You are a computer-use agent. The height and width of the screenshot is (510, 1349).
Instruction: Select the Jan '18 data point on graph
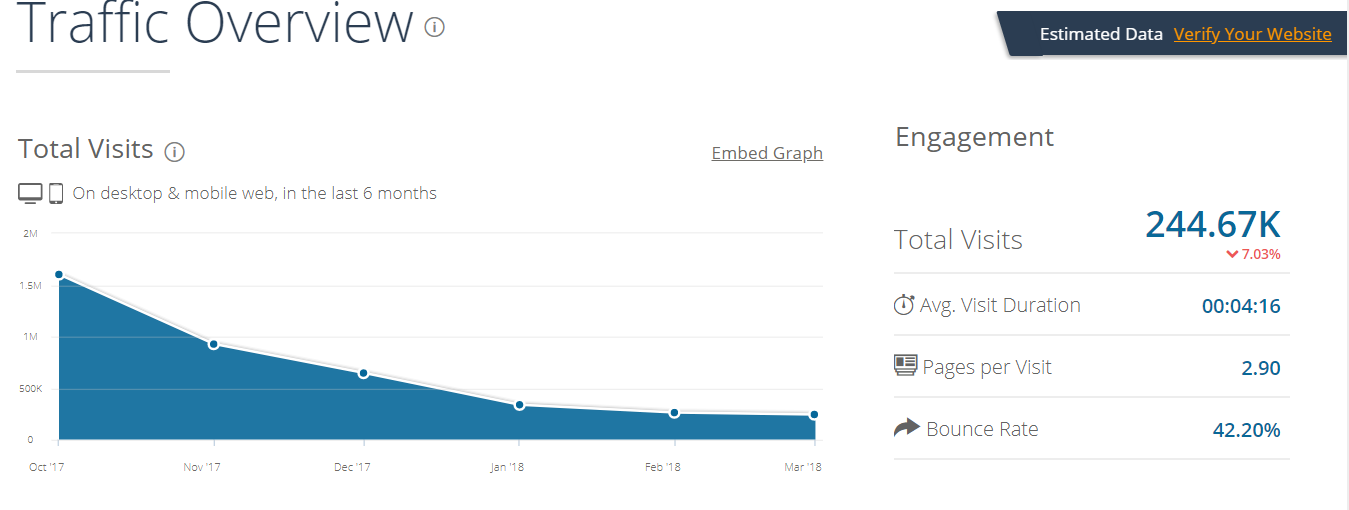[x=519, y=405]
